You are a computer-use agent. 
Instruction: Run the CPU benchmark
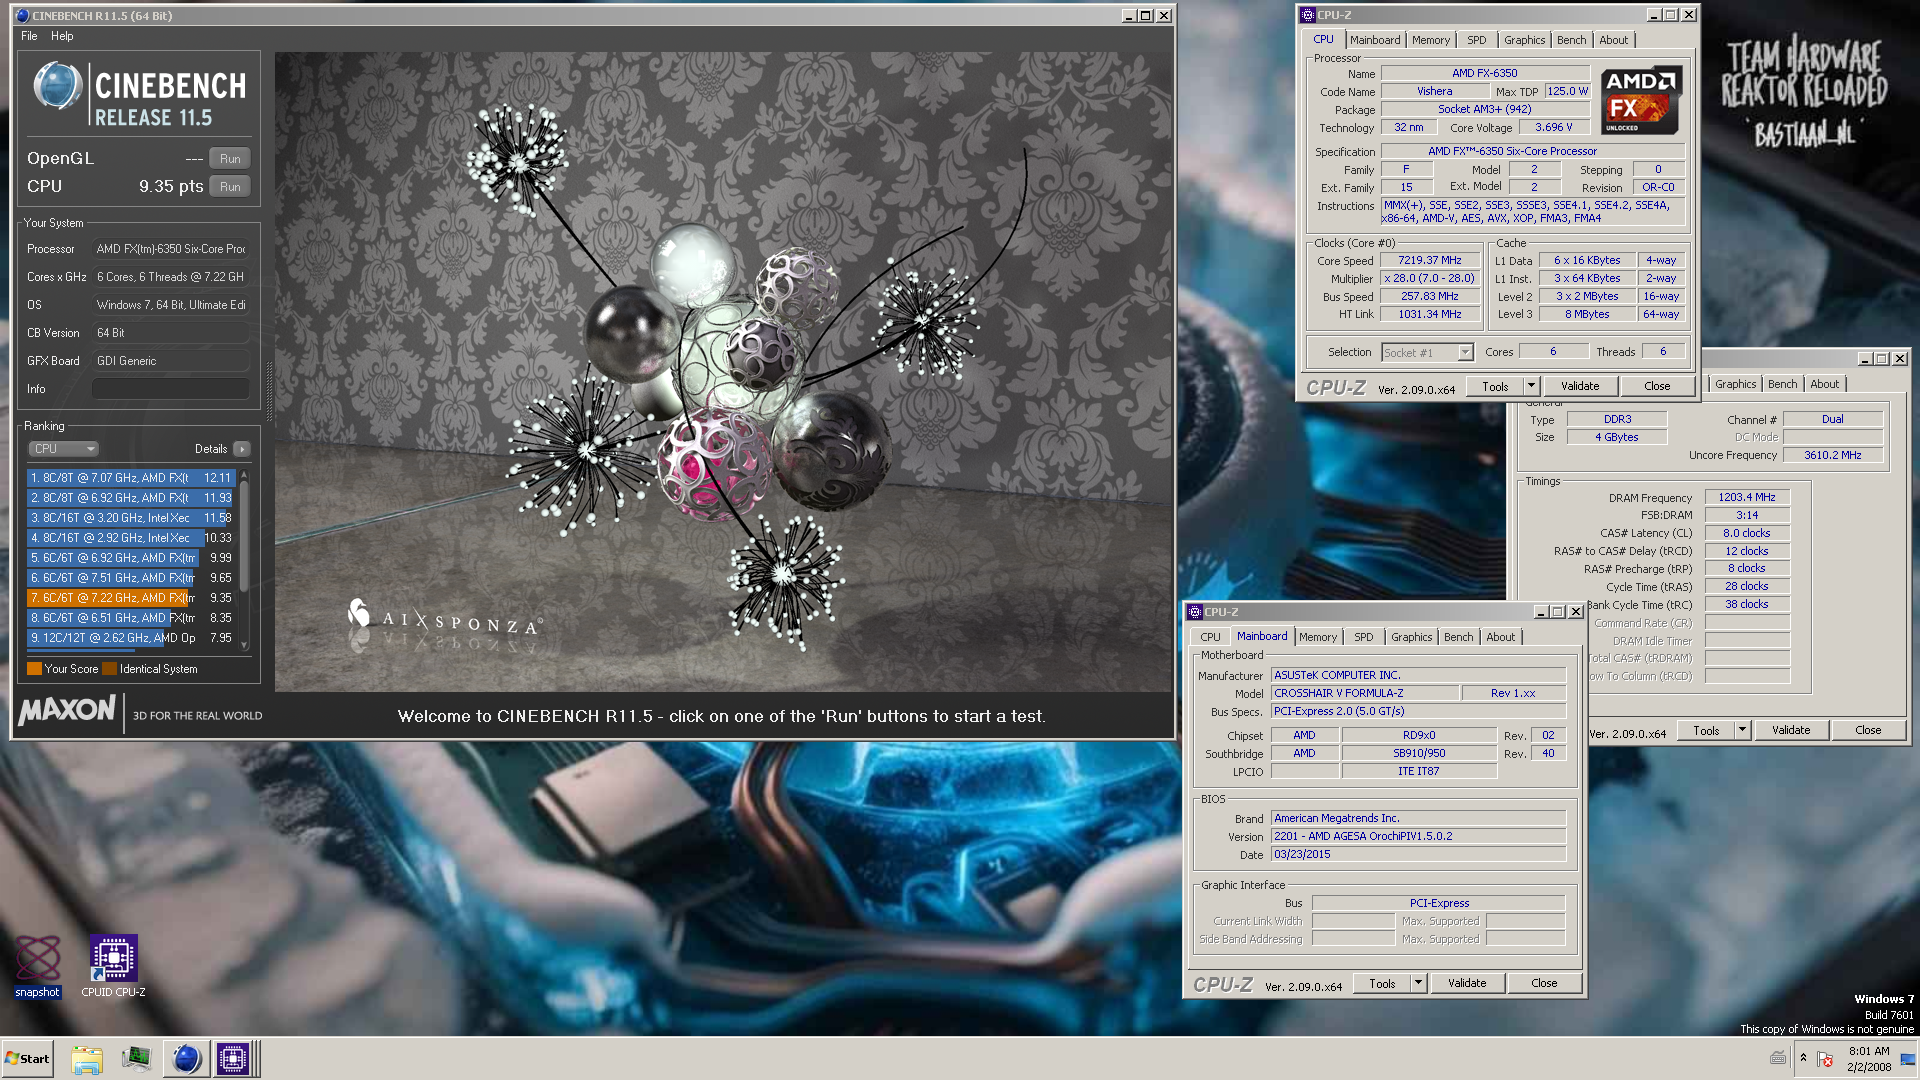click(x=230, y=187)
